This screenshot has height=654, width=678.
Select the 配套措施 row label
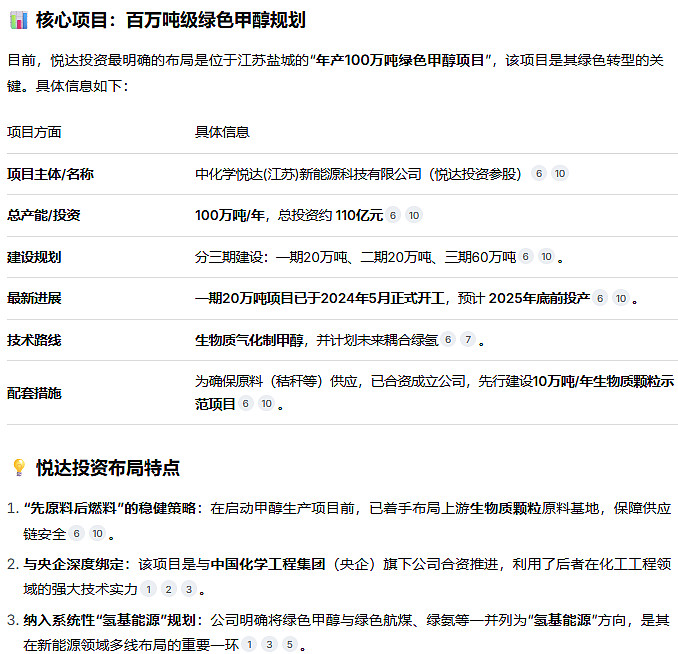coord(34,393)
